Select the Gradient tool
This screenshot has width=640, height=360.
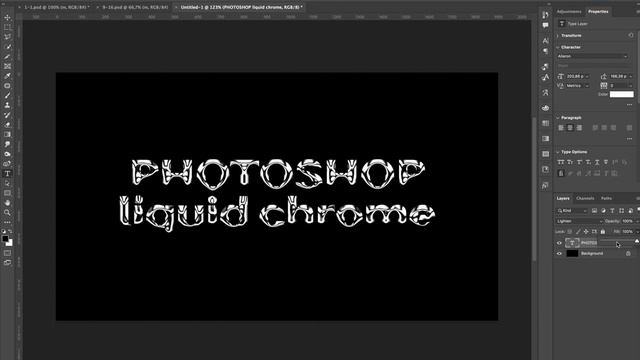pyautogui.click(x=7, y=134)
